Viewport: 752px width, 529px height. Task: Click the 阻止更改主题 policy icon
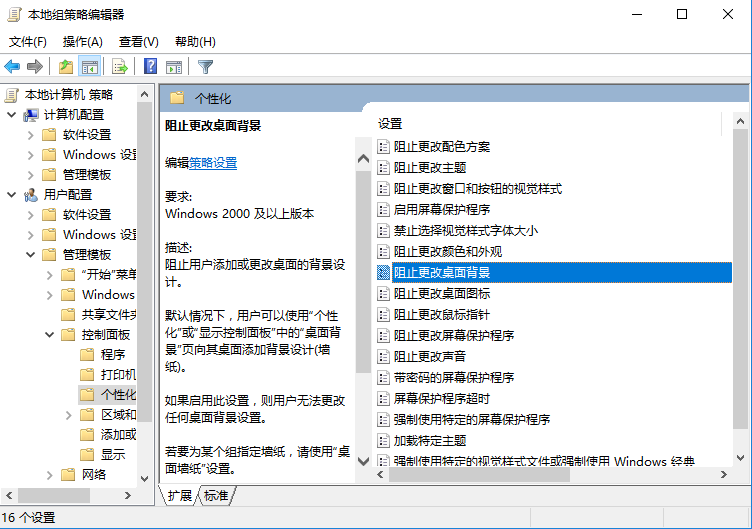383,167
